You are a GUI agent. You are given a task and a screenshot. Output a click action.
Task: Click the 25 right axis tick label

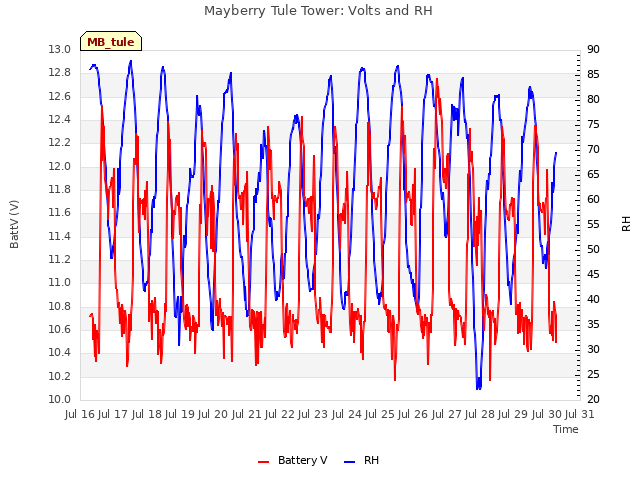pyautogui.click(x=593, y=374)
